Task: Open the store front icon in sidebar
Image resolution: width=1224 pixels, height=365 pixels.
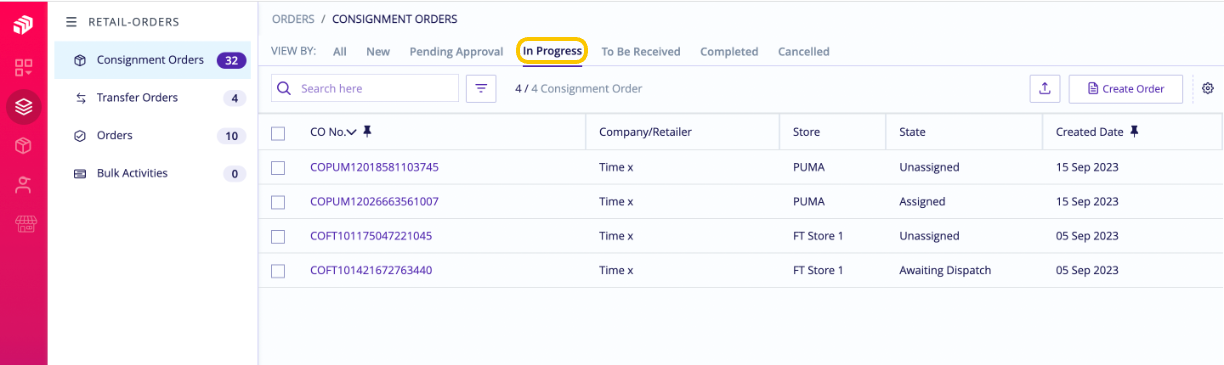Action: point(23,223)
